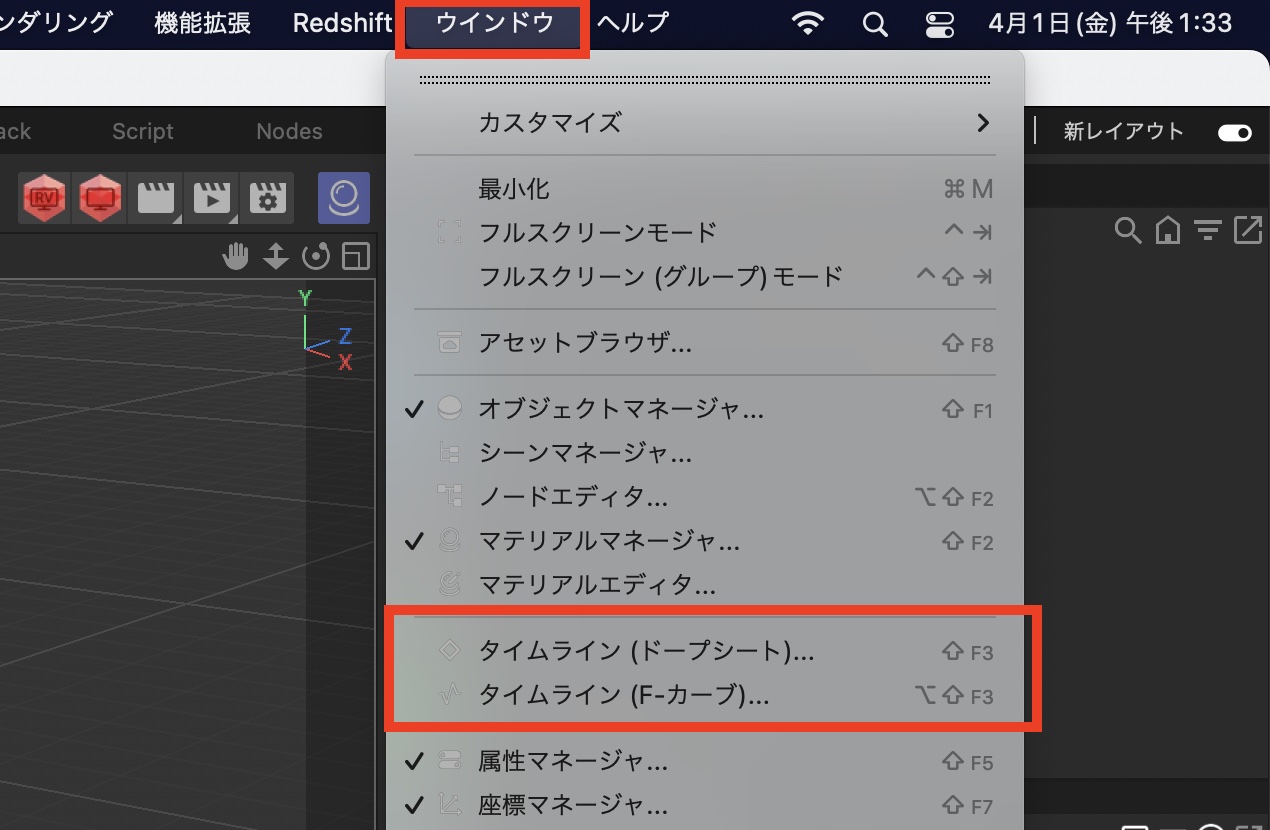Open the Edit Render Settings icon

coord(267,198)
